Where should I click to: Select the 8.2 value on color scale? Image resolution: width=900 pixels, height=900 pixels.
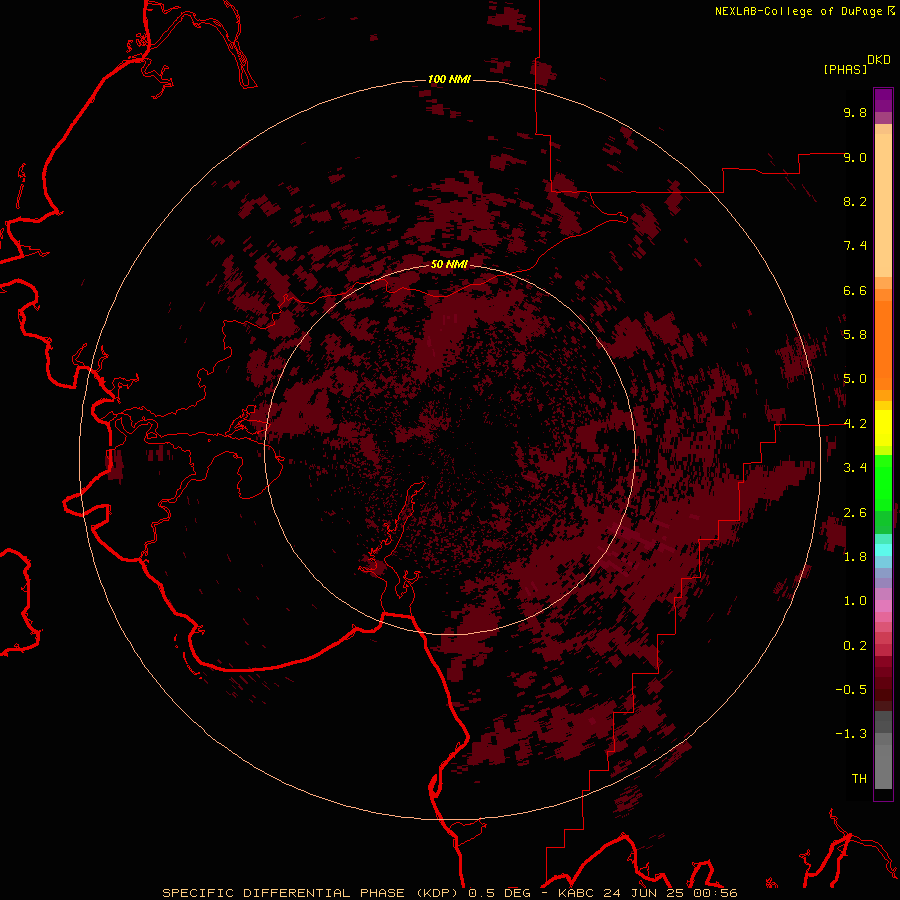click(855, 201)
